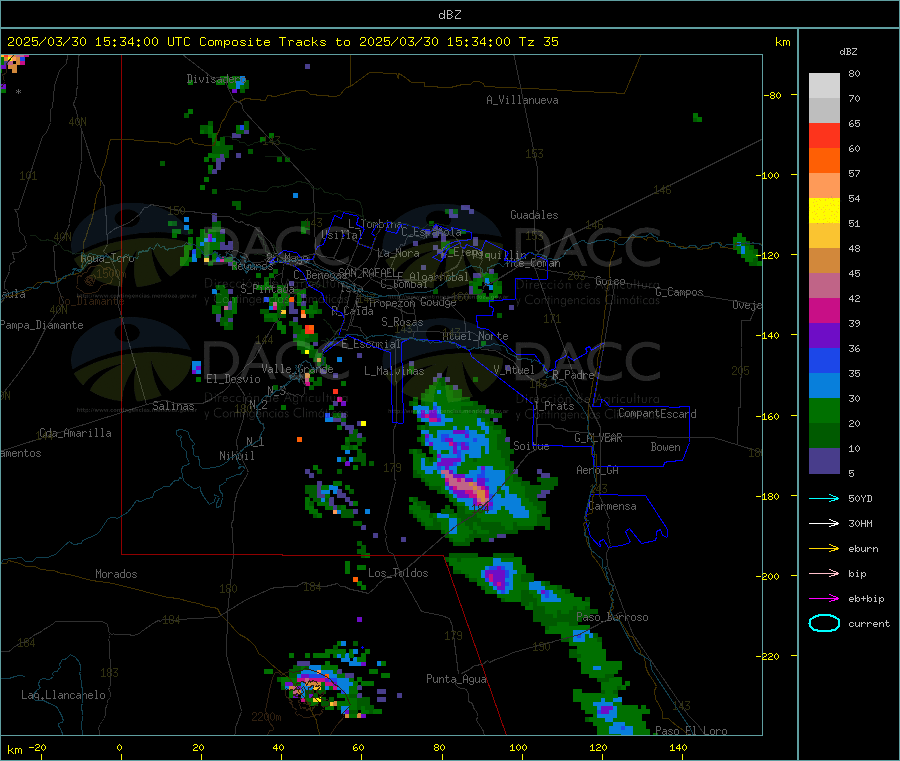
Task: Click the Paso_Barroso map label
Action: pos(612,617)
